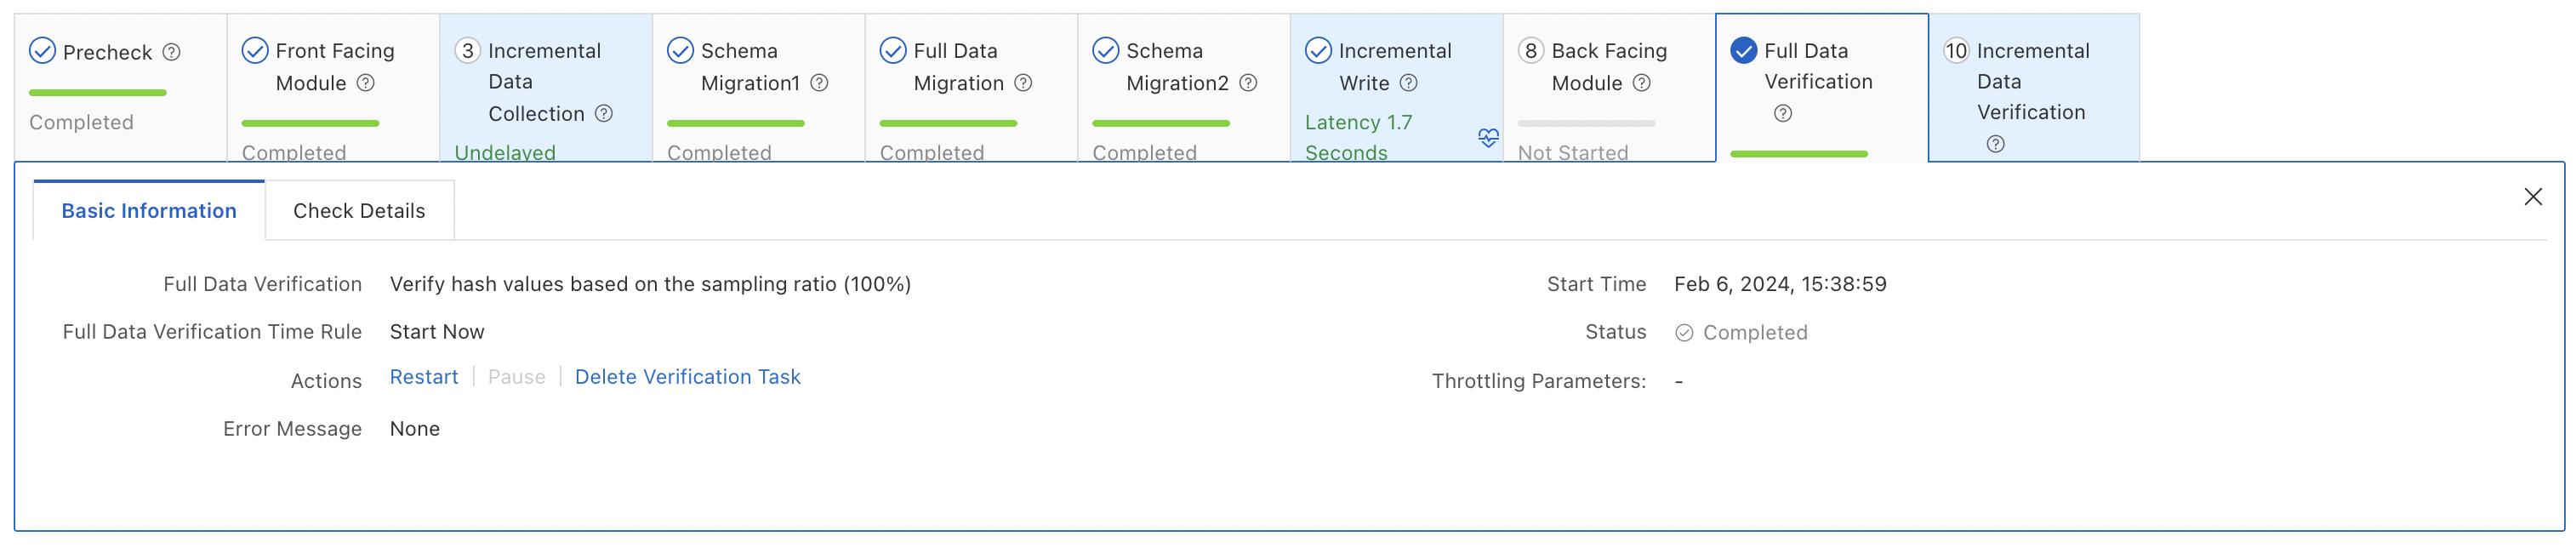
Task: Open Incremental Data Verification help icon
Action: point(1996,144)
